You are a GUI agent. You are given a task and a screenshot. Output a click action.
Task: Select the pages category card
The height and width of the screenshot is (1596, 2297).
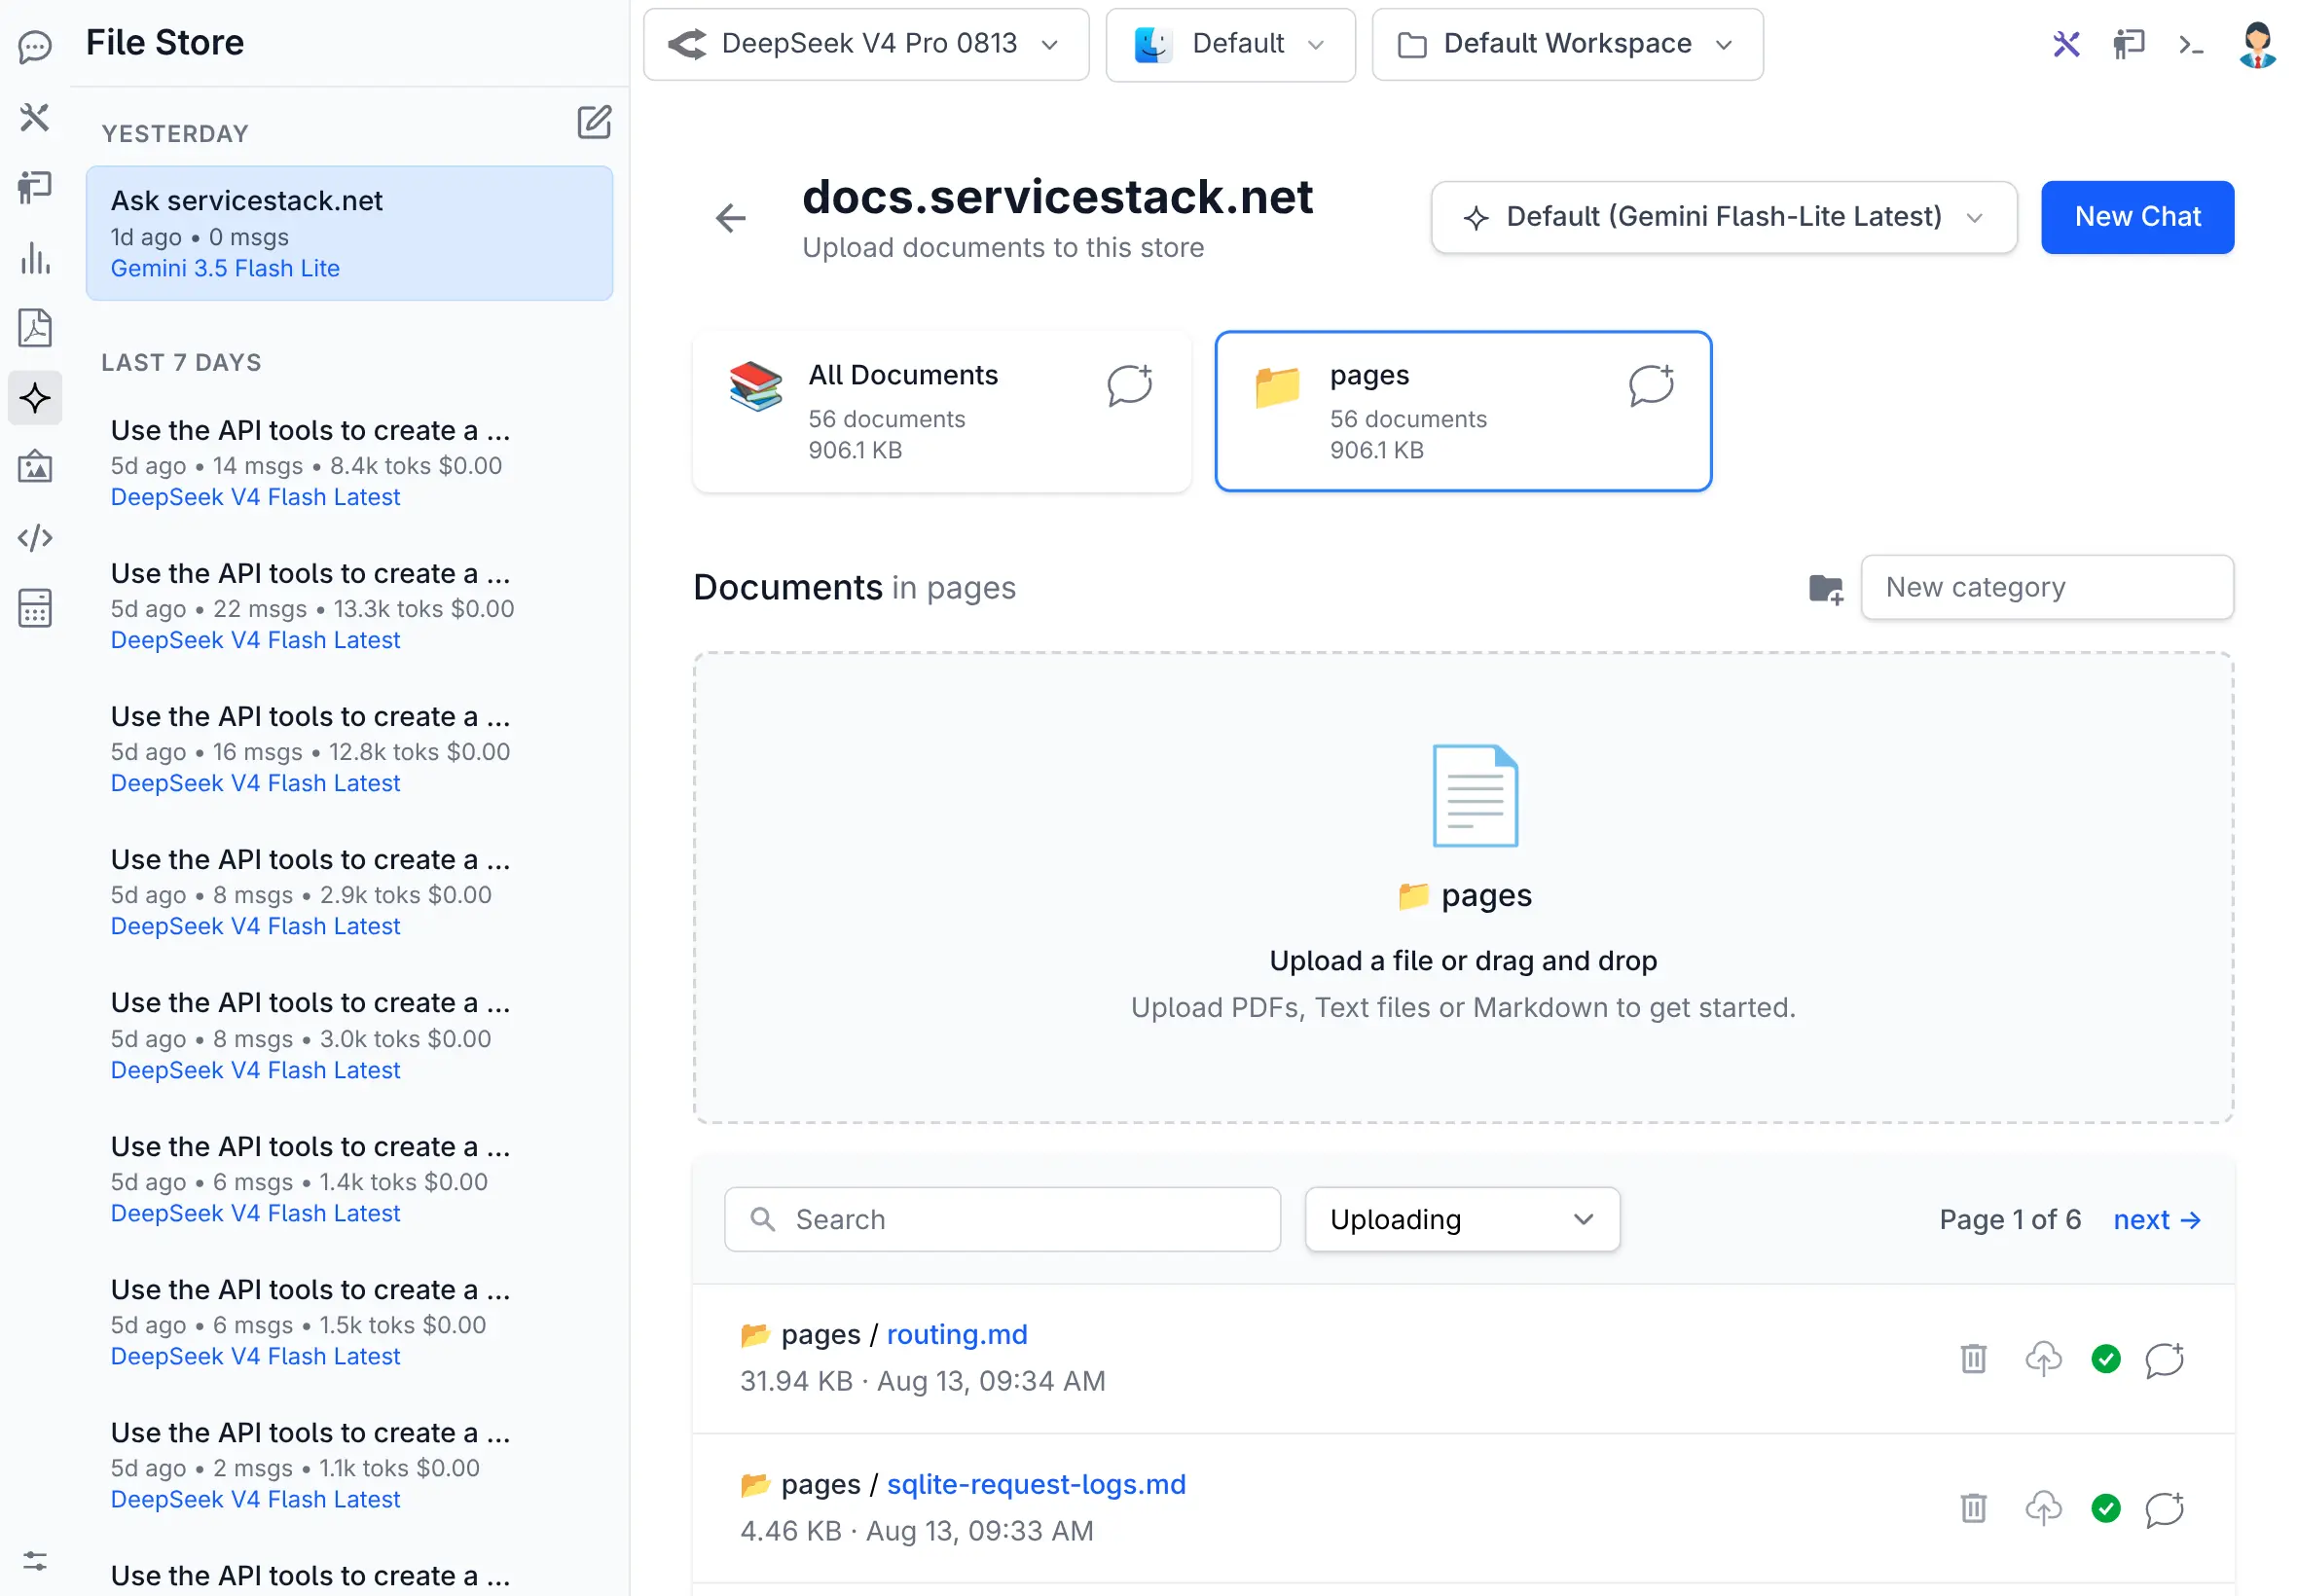(x=1463, y=411)
